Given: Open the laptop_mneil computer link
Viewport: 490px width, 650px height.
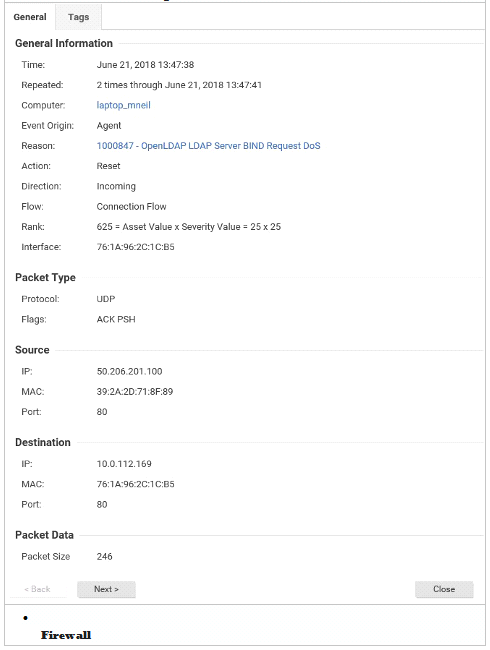Looking at the screenshot, I should [x=124, y=105].
